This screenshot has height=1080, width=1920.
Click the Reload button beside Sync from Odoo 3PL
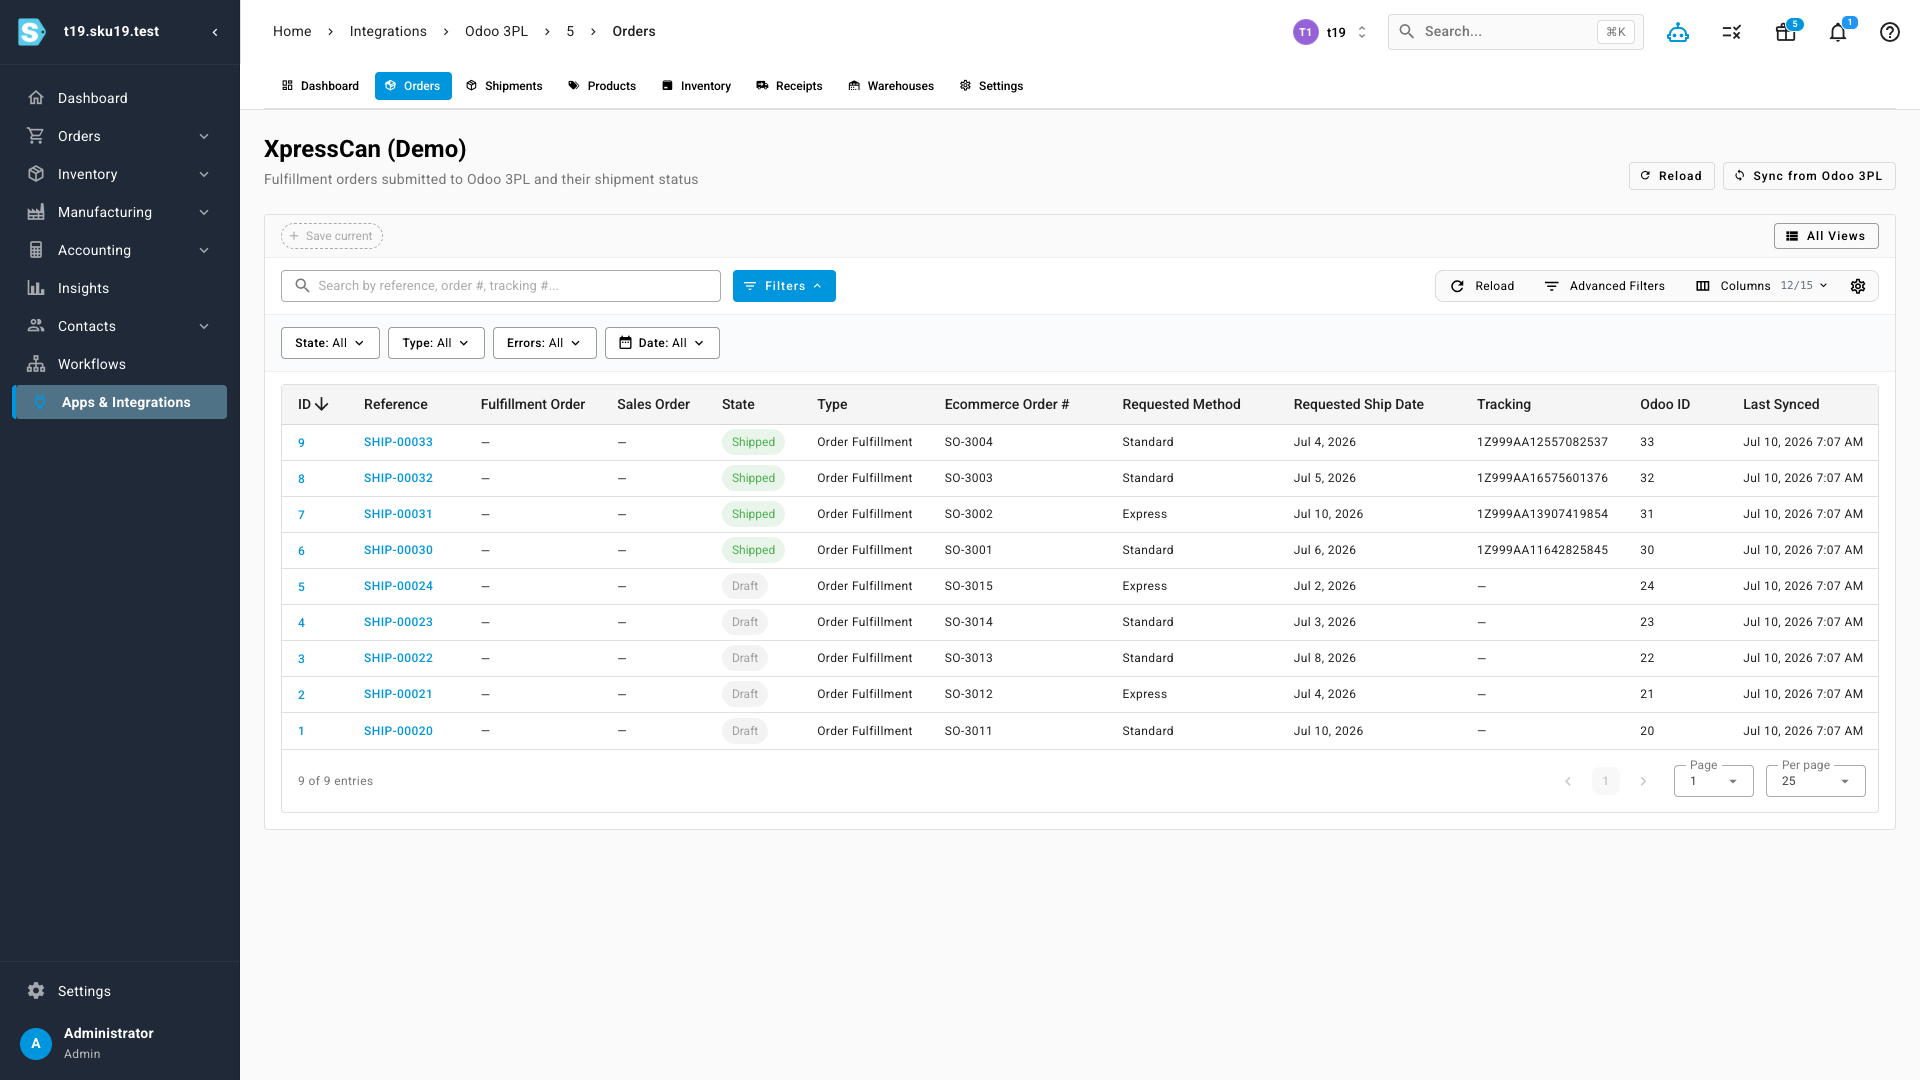(1671, 176)
